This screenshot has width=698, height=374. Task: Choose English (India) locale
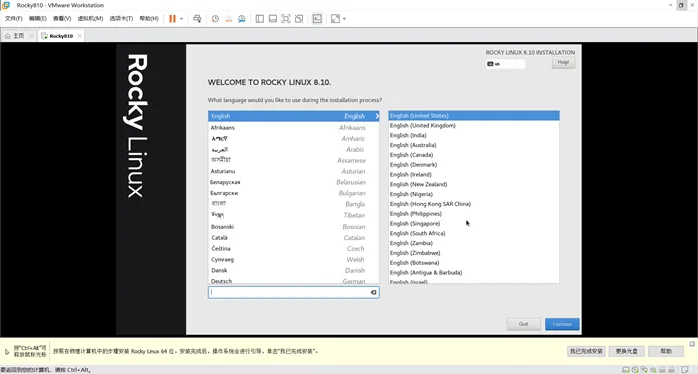[474, 135]
